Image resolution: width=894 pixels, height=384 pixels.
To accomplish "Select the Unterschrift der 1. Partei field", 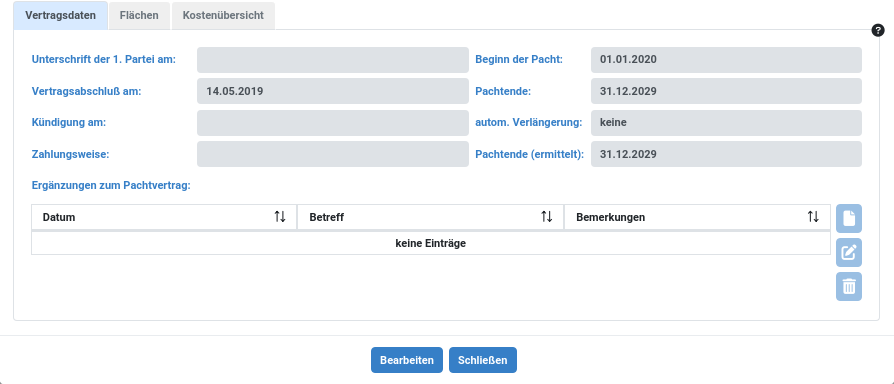I will click(x=332, y=60).
